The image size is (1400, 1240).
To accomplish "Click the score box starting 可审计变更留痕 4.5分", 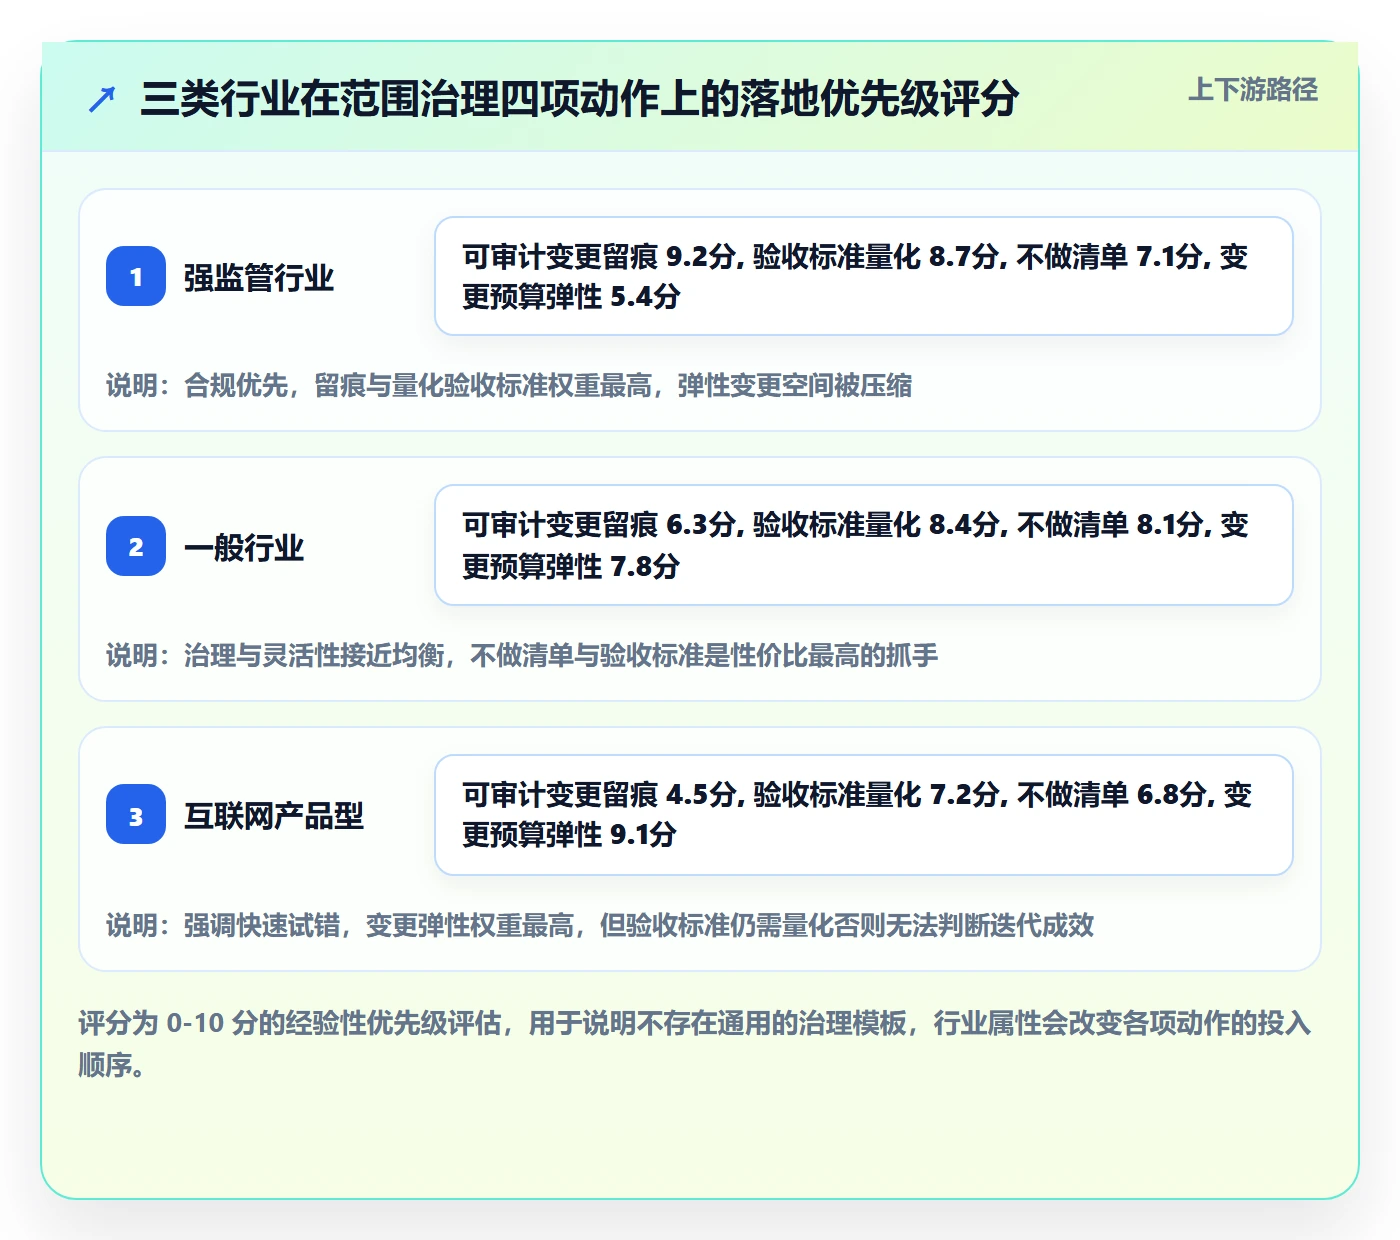I will click(x=864, y=815).
